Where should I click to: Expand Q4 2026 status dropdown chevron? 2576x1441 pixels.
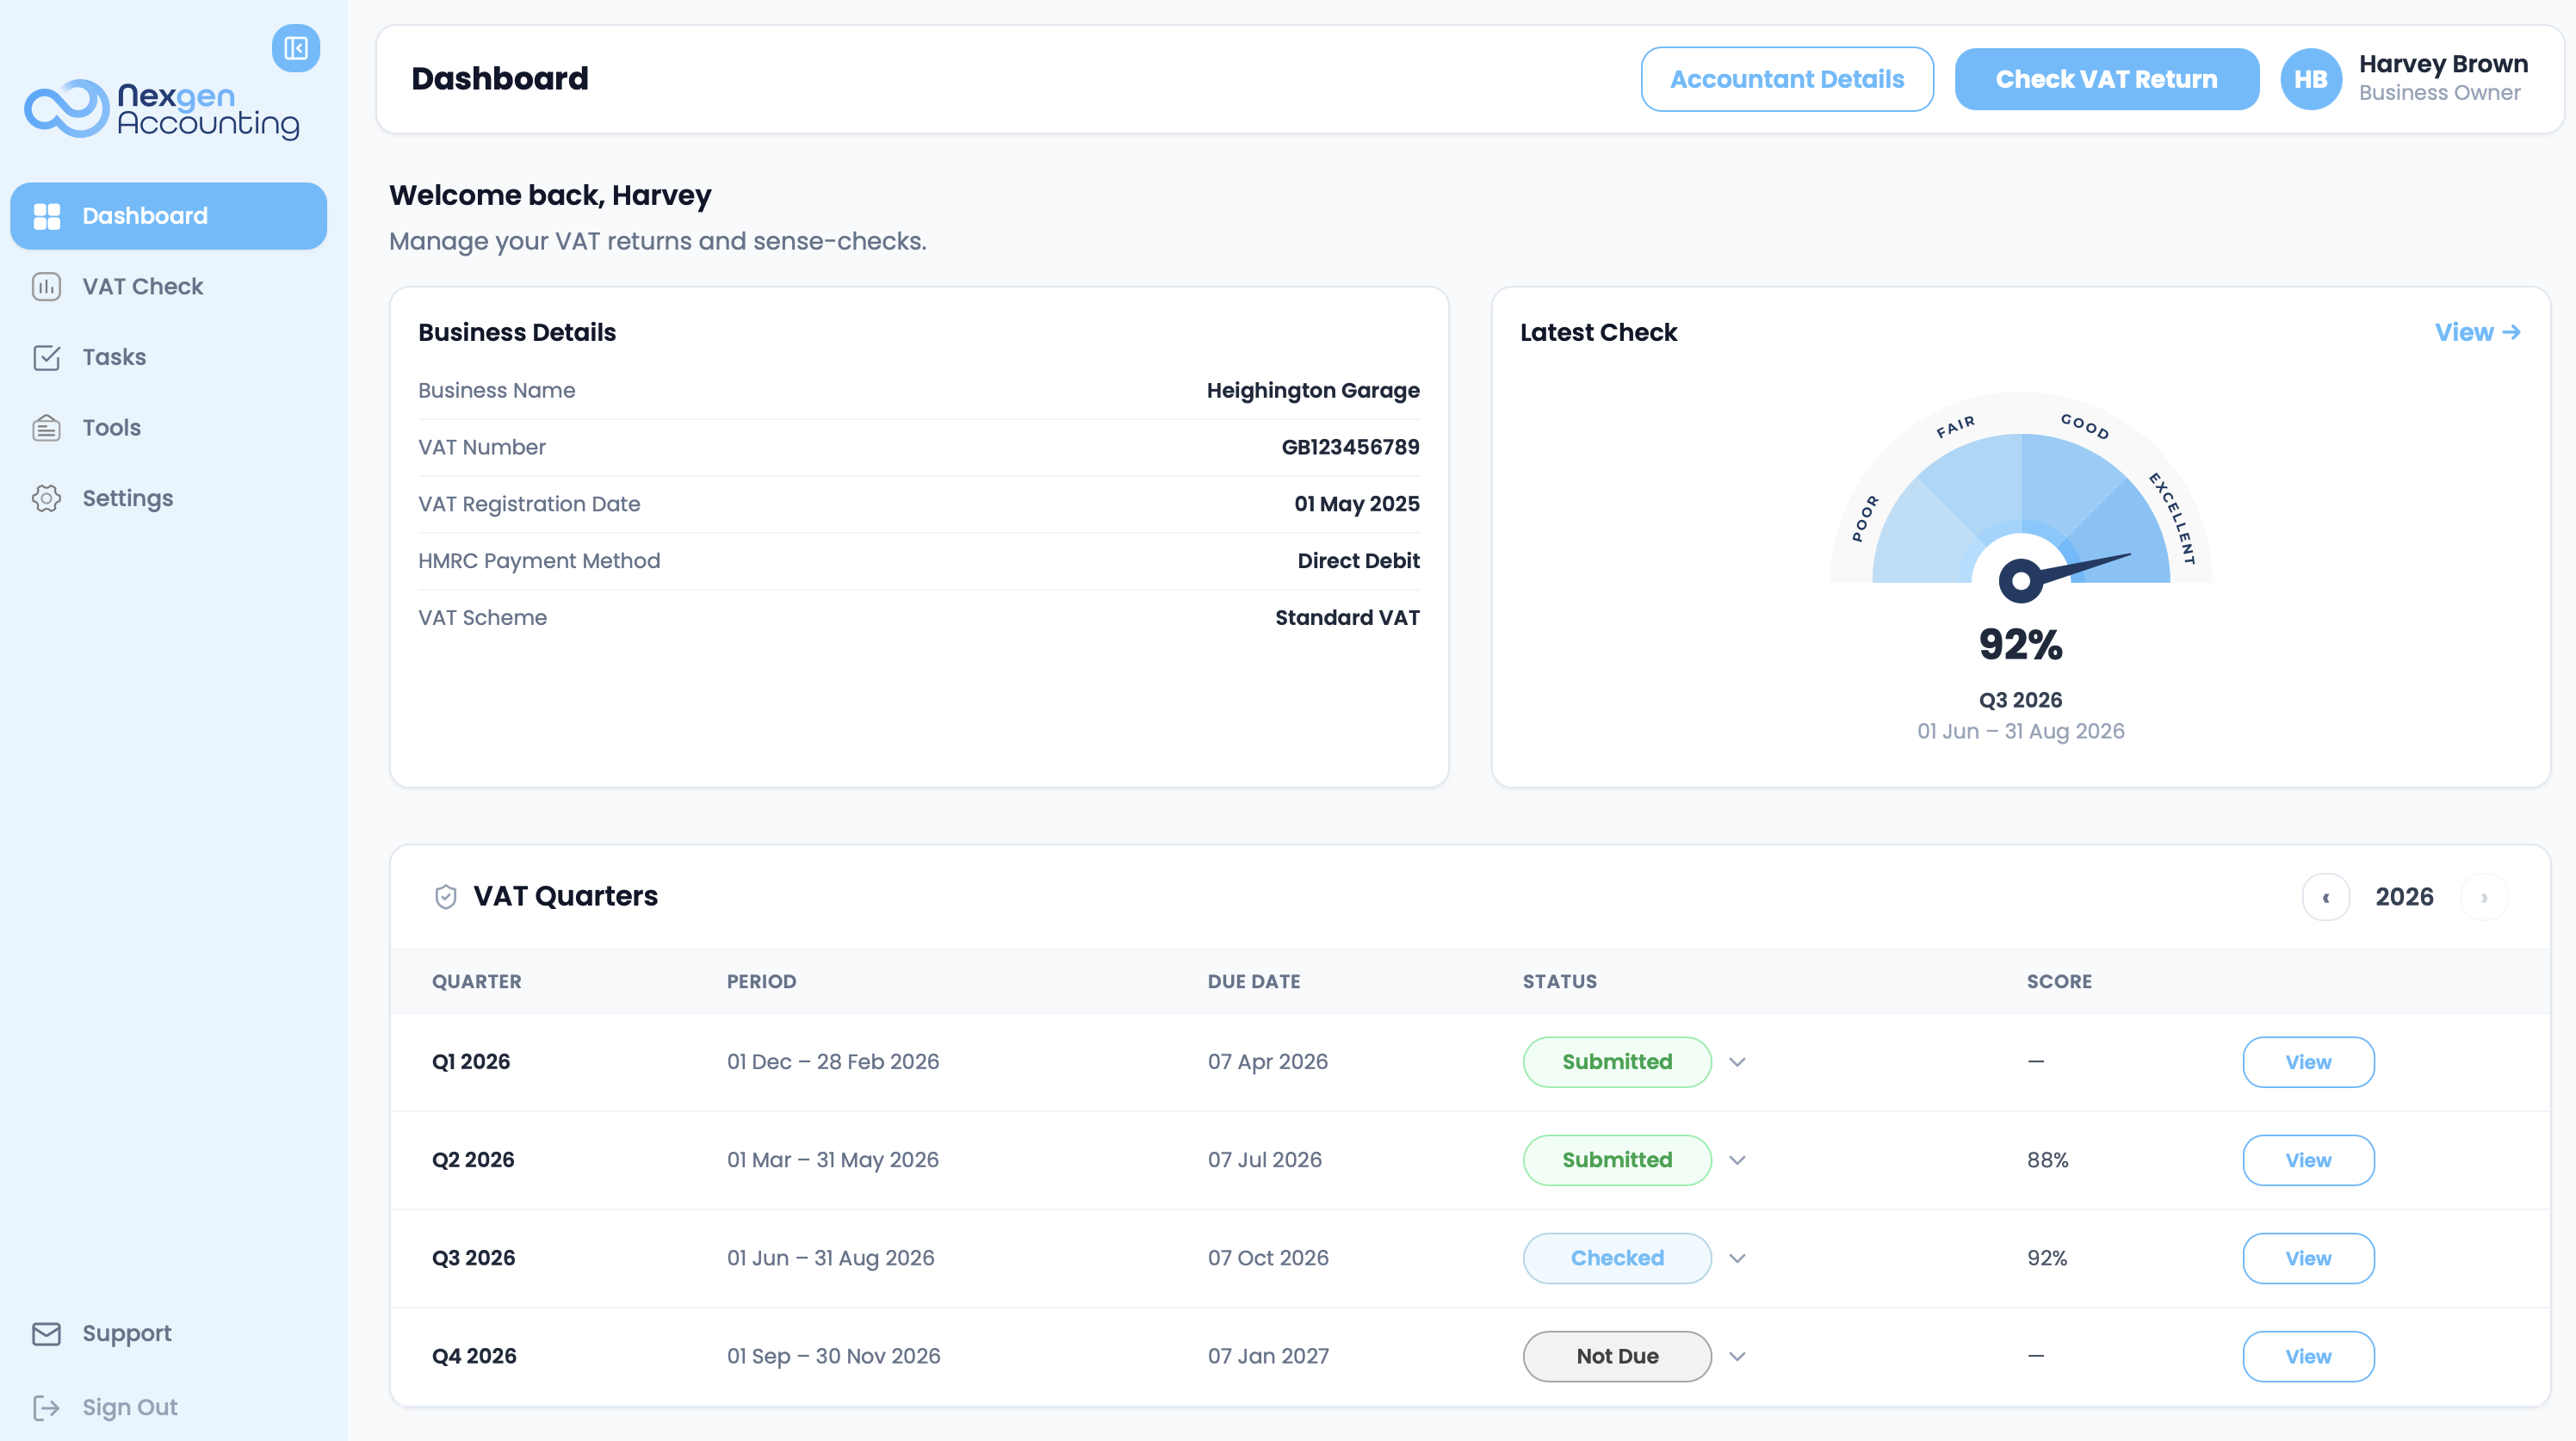[x=1737, y=1356]
